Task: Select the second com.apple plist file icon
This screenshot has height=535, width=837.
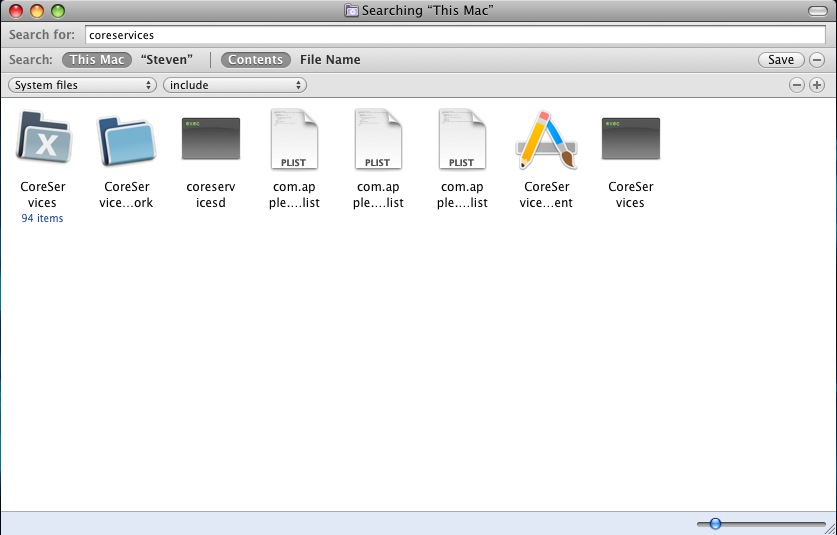Action: pos(378,139)
